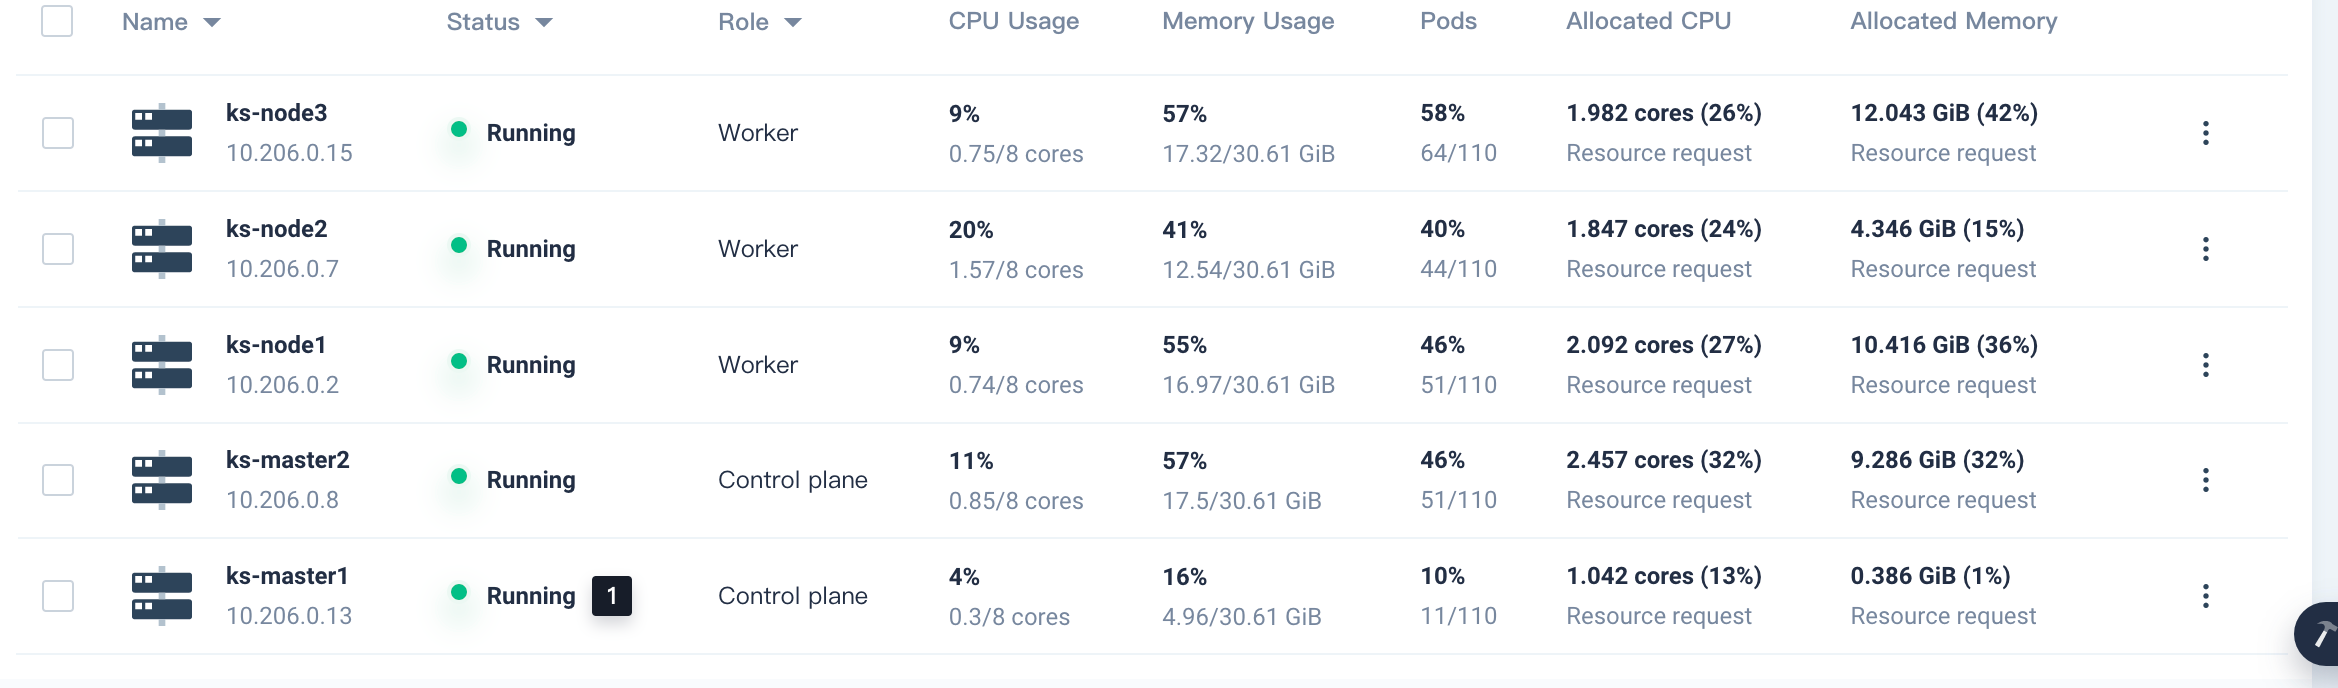Open the Status filter dropdown
The image size is (2338, 688).
click(x=545, y=22)
